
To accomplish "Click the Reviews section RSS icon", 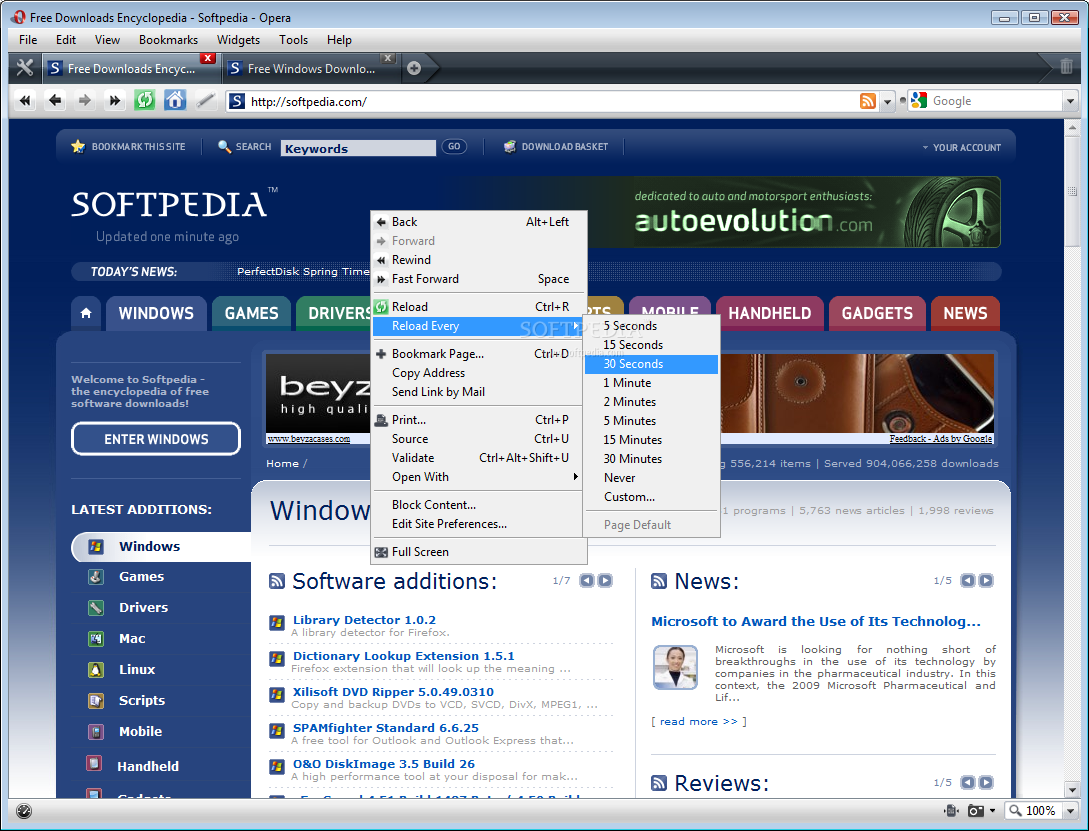I will (x=658, y=783).
